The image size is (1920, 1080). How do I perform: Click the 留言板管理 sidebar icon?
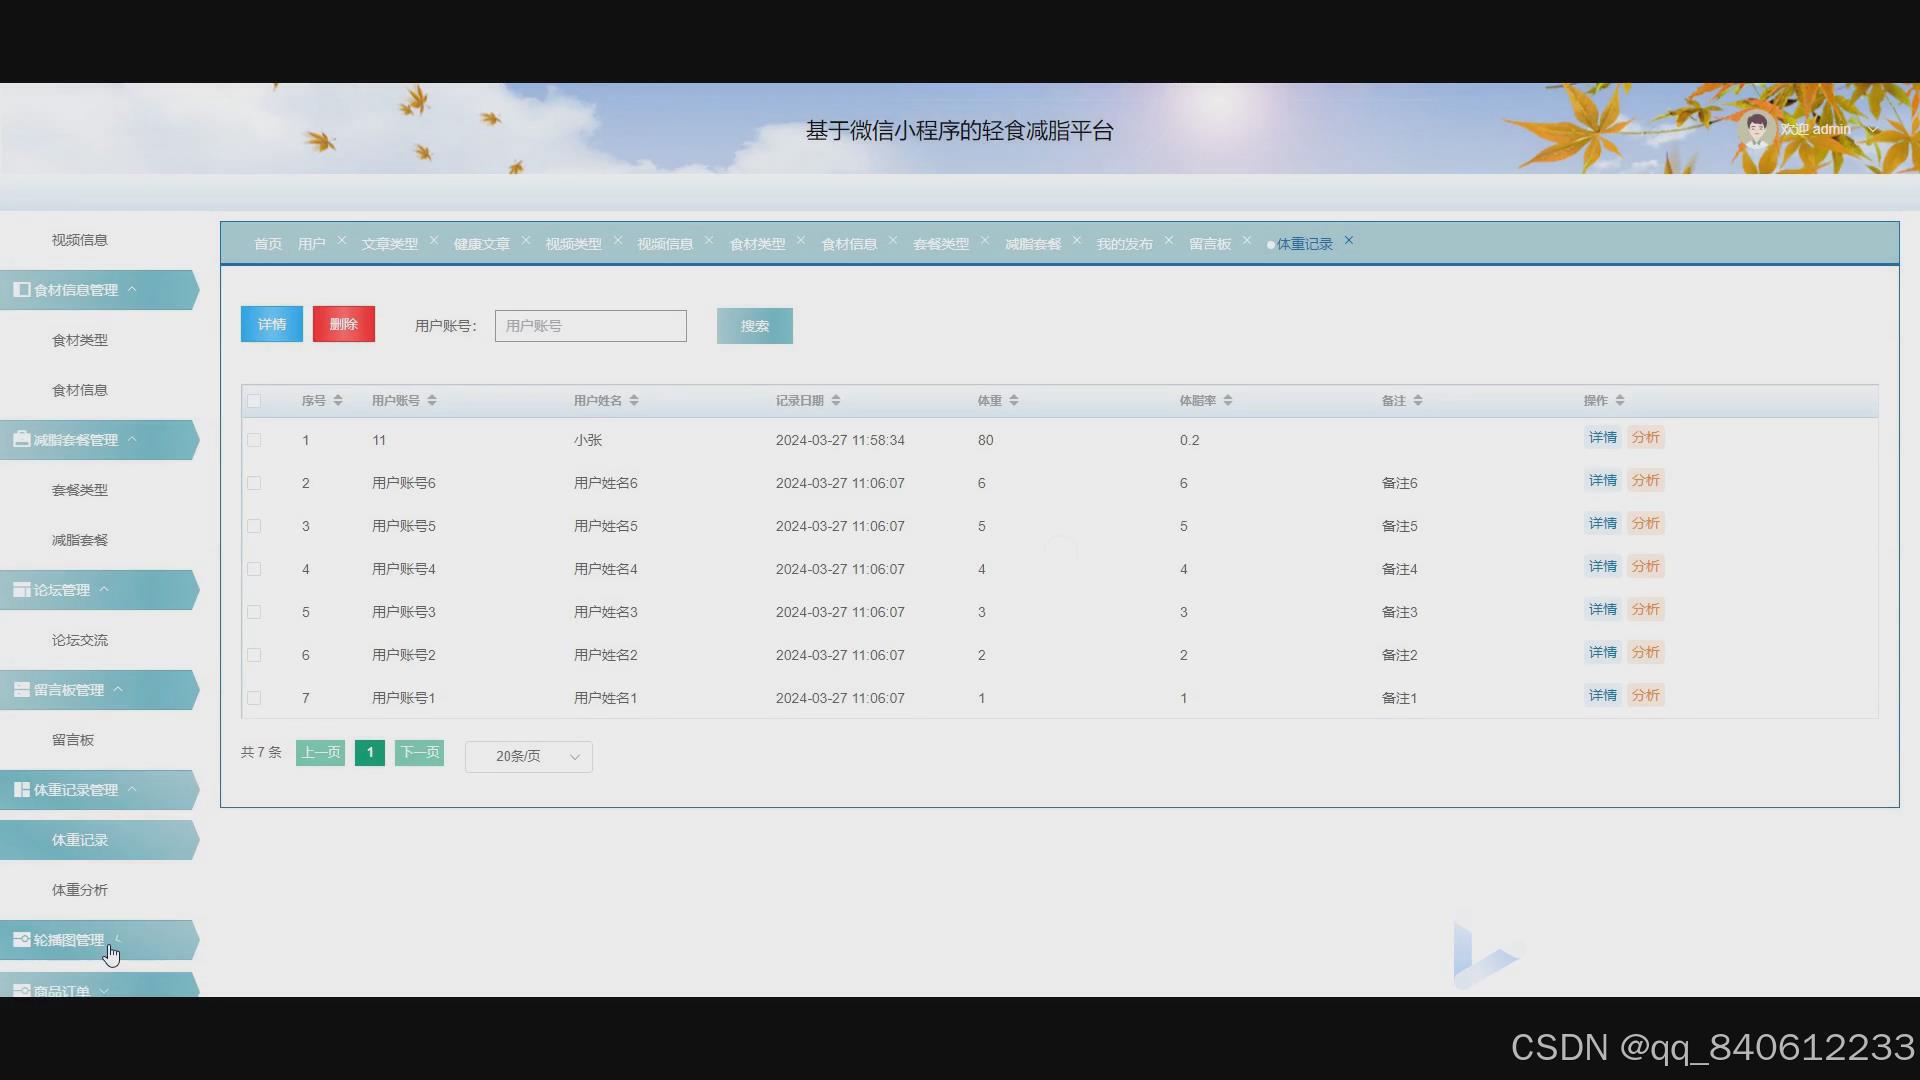pos(21,690)
